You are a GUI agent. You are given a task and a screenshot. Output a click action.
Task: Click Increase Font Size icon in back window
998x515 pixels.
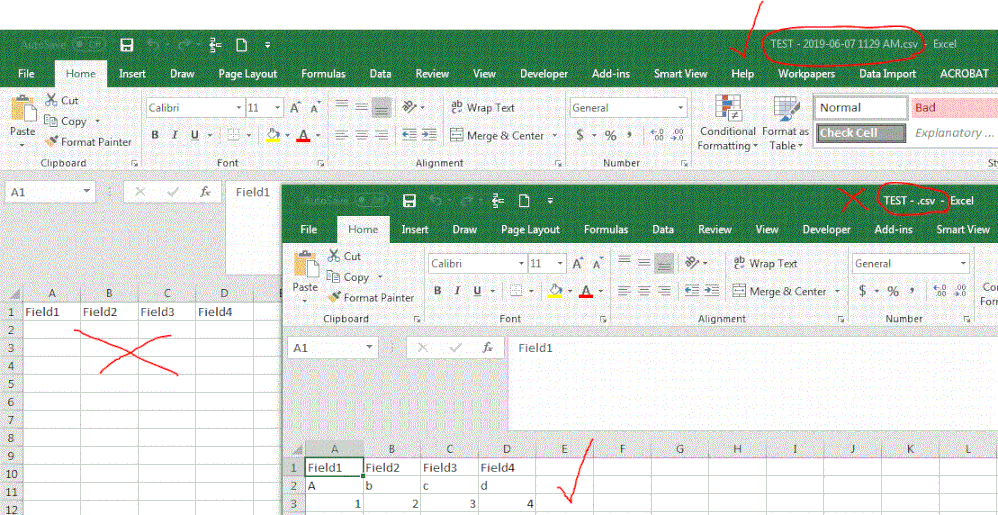tap(295, 108)
